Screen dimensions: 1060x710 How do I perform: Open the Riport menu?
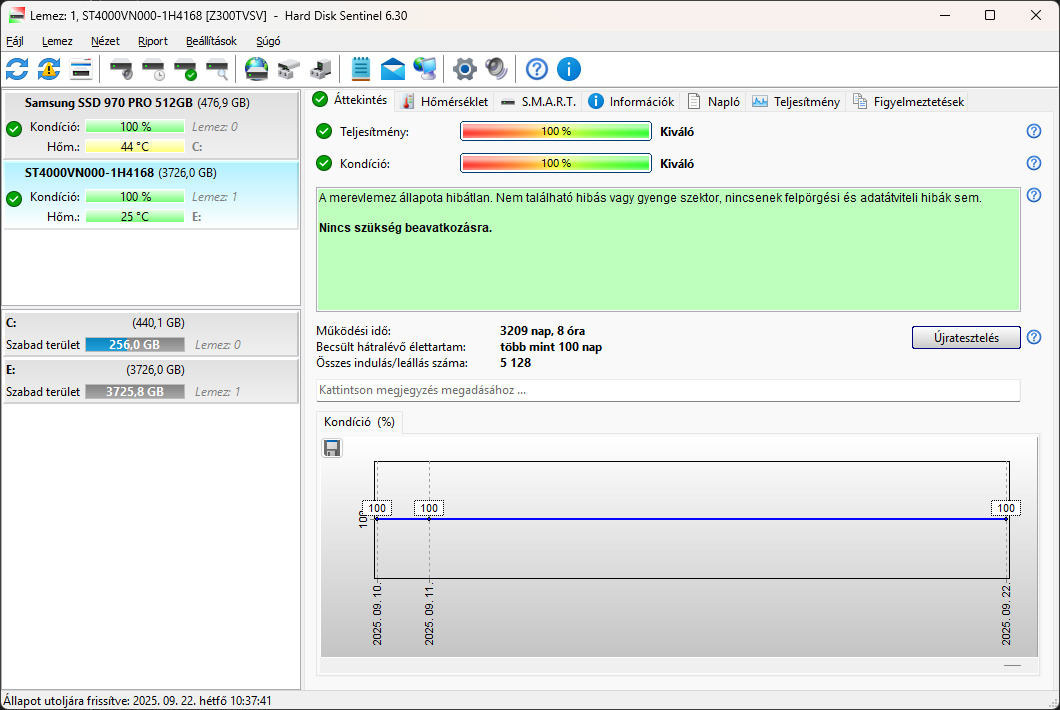[153, 41]
